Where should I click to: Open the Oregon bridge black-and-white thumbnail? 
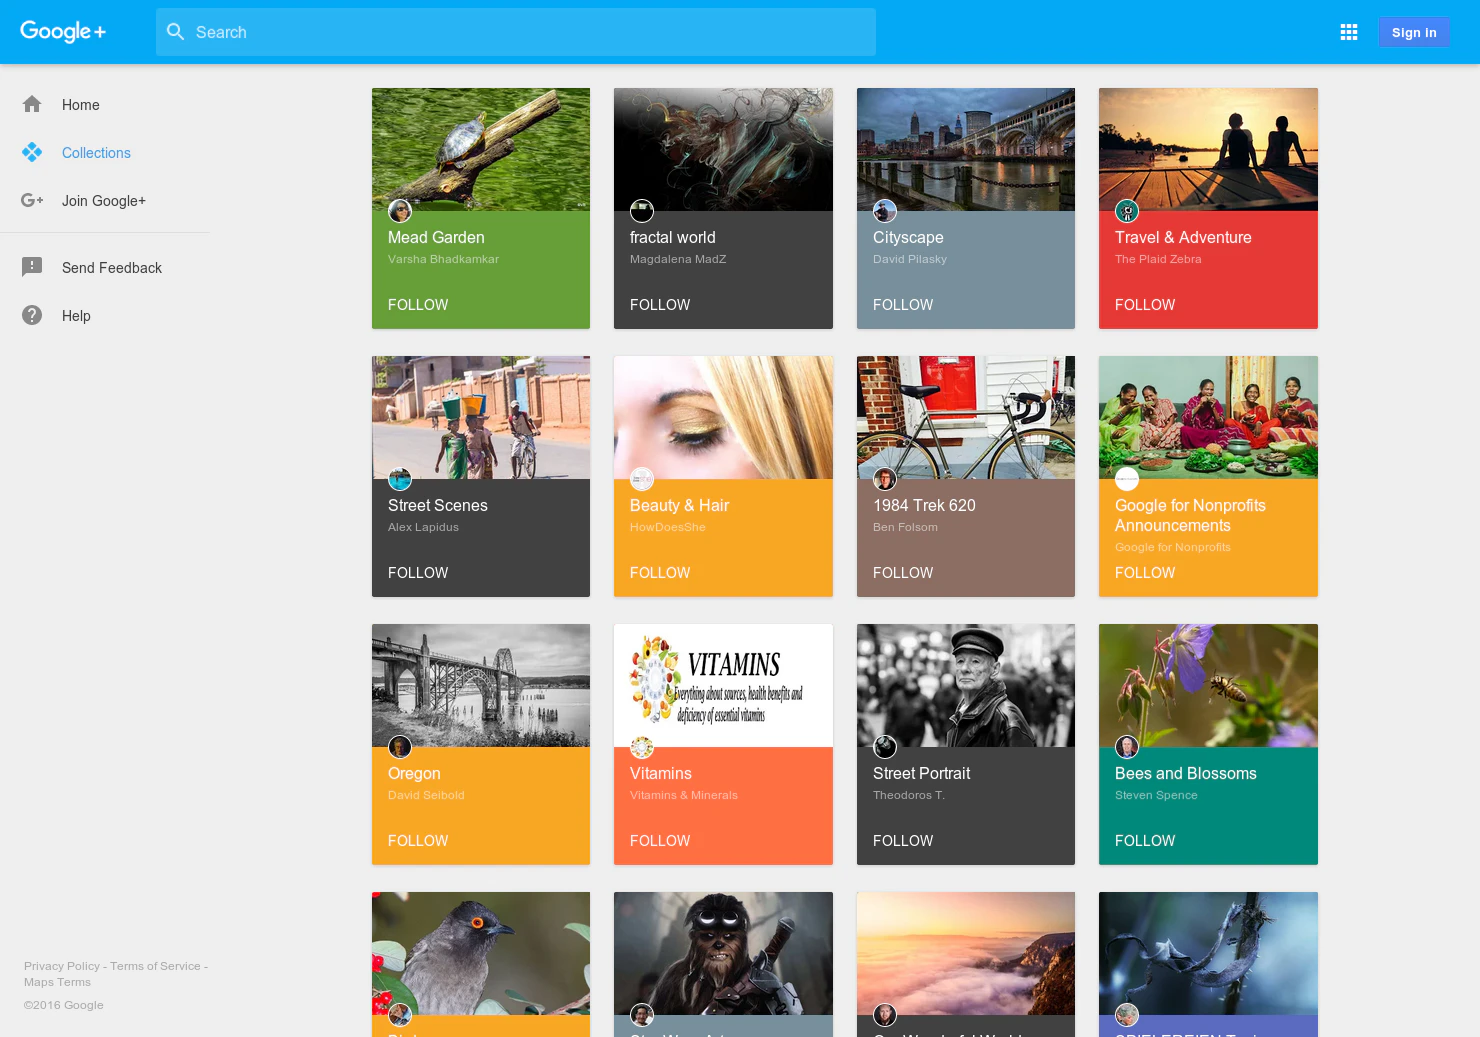[x=481, y=685]
